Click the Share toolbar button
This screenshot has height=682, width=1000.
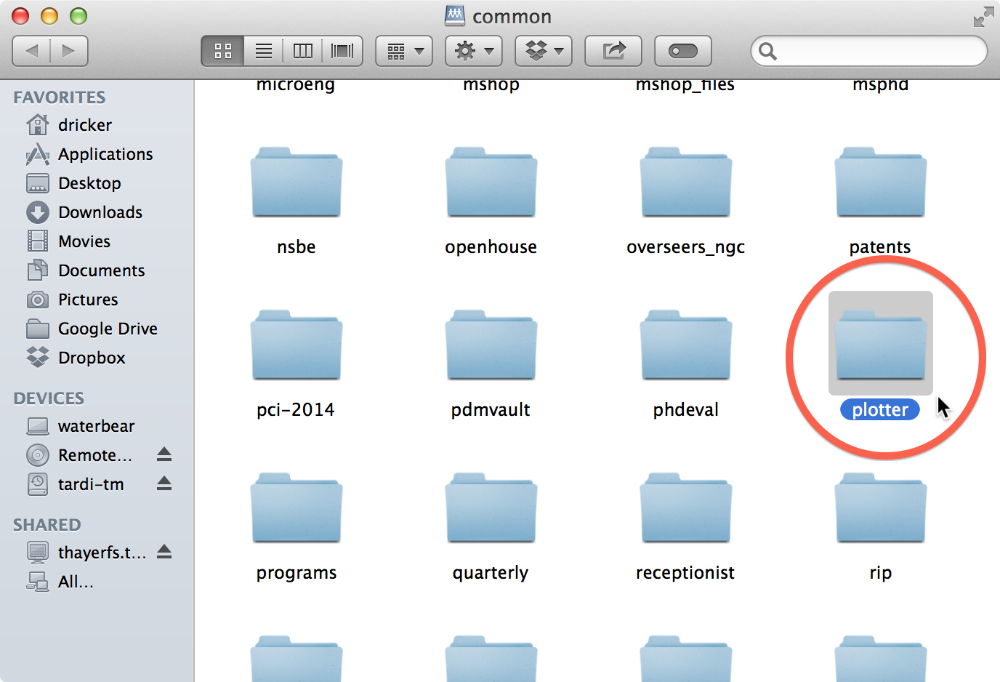click(x=613, y=51)
